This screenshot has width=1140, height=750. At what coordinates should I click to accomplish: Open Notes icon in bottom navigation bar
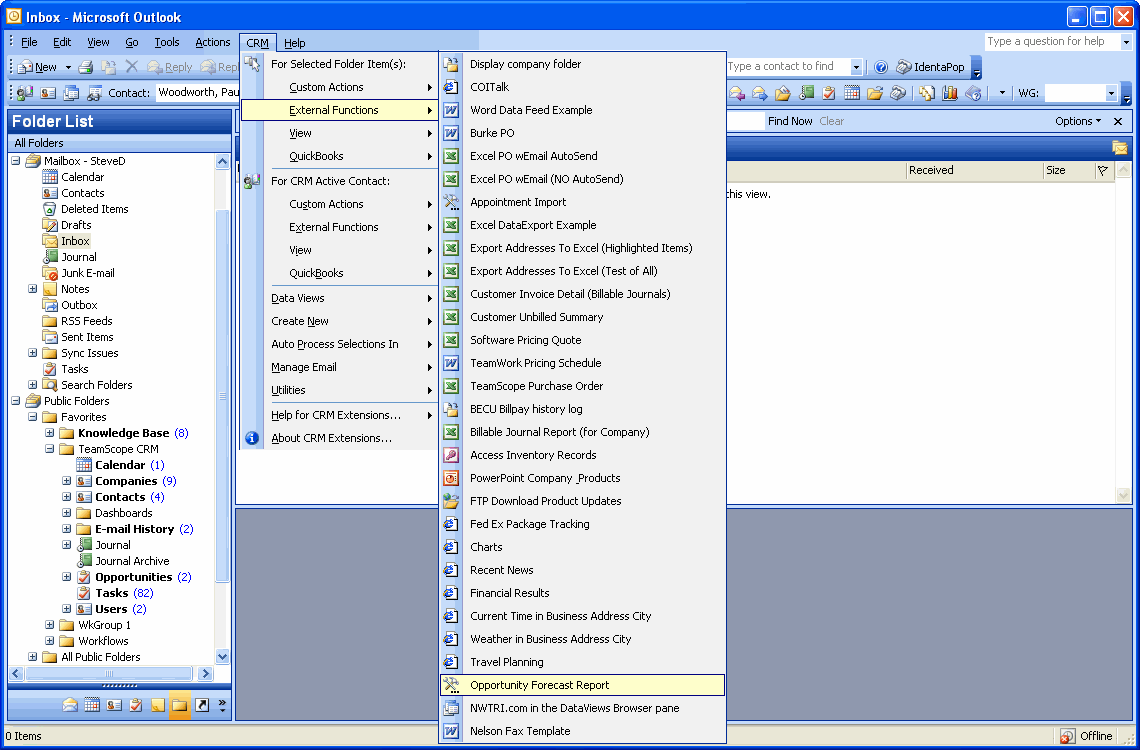pos(158,704)
